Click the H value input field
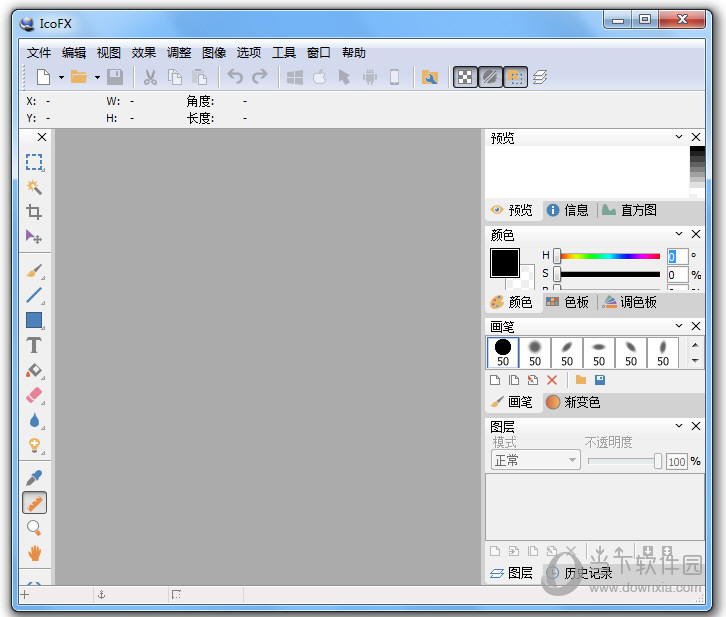726x617 pixels. point(677,256)
